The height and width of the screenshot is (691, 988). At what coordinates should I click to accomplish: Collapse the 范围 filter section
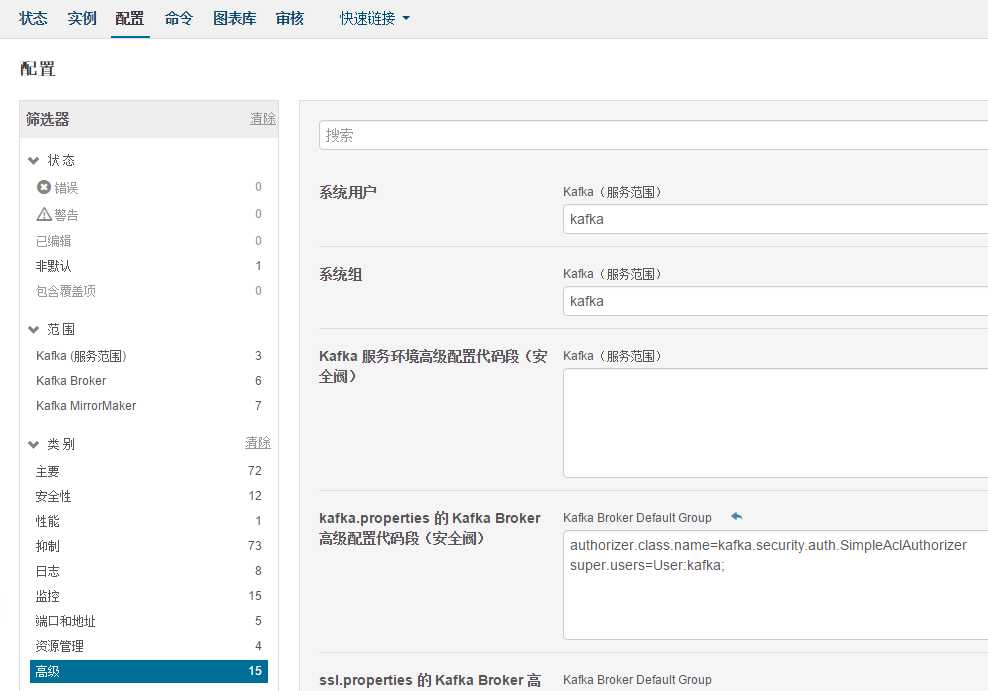point(34,329)
